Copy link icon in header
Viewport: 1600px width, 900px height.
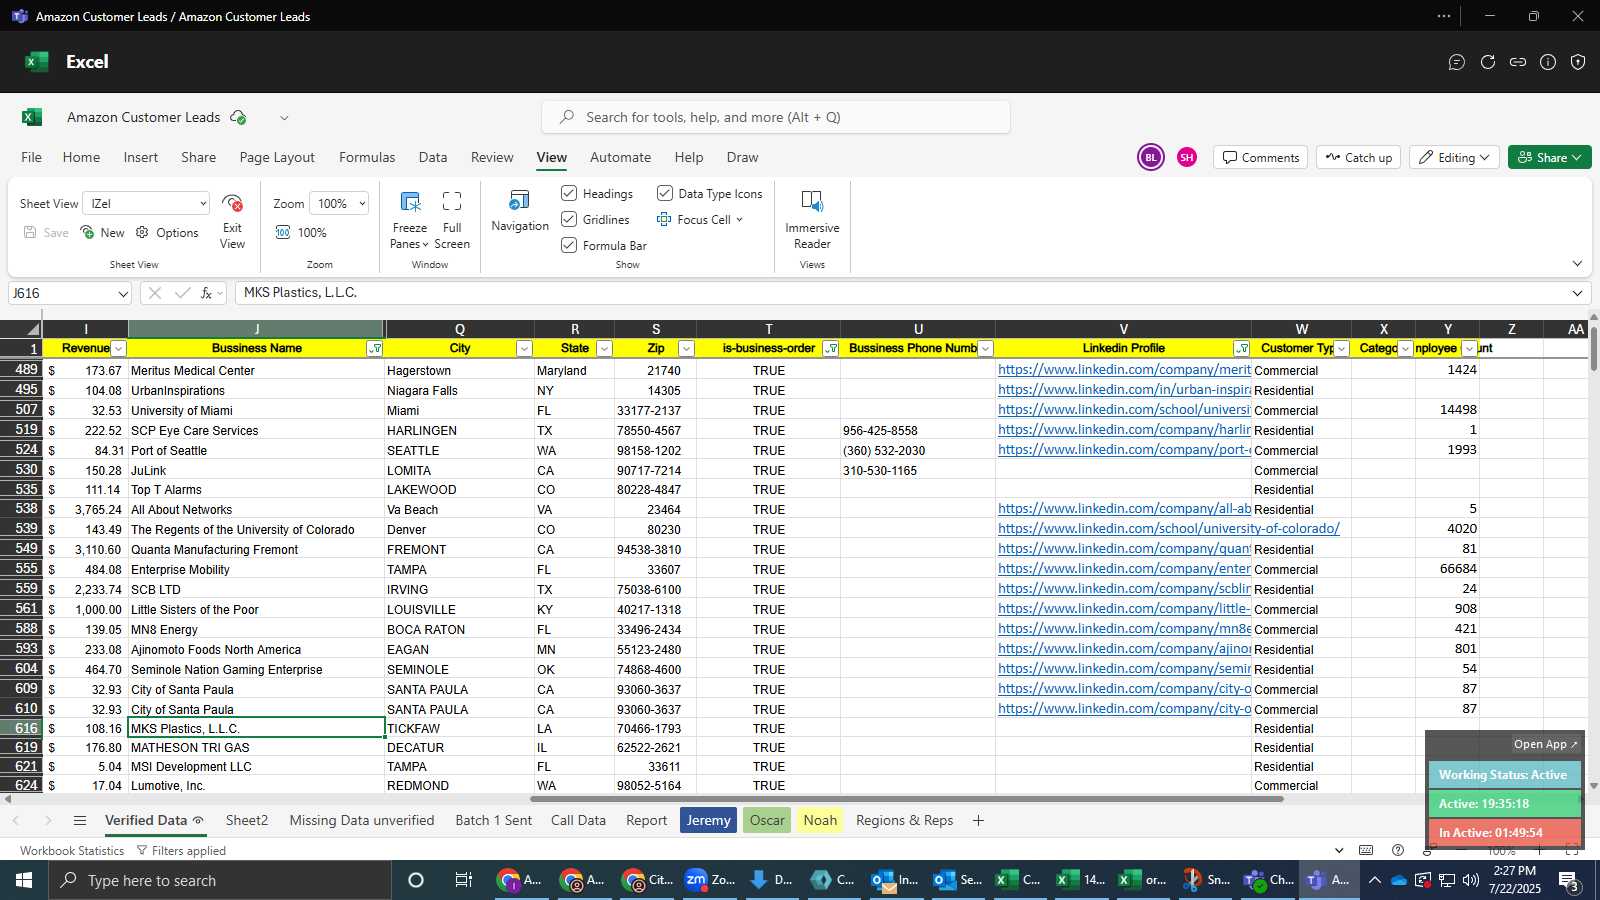(1518, 62)
